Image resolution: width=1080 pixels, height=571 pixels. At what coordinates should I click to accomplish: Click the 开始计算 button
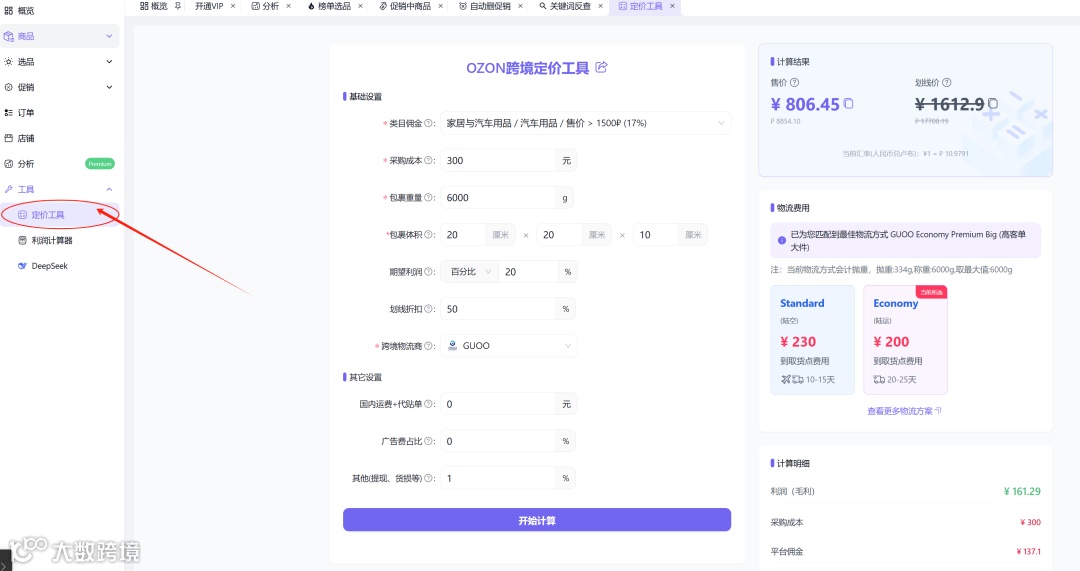click(537, 520)
